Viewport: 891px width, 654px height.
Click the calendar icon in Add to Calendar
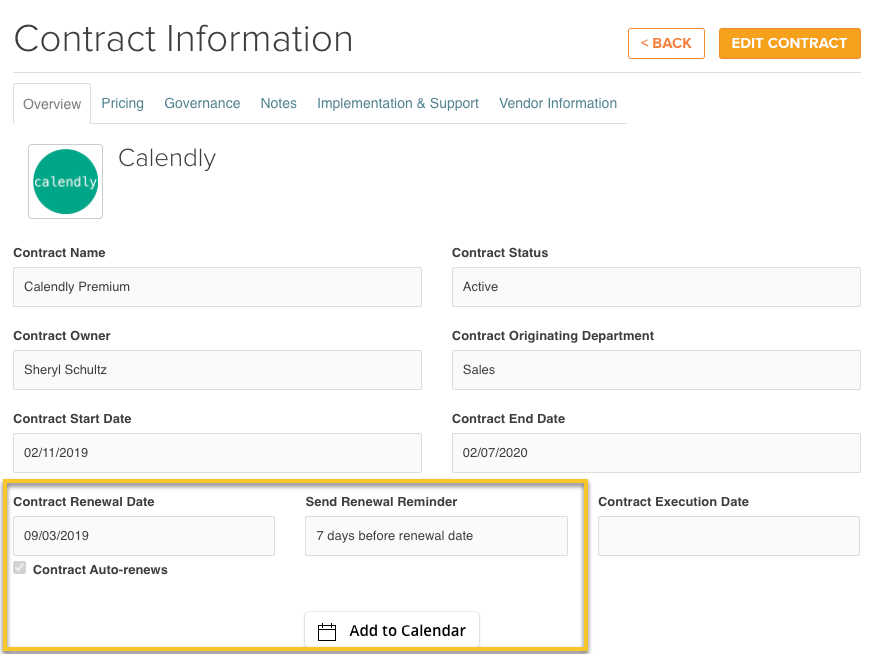(x=327, y=632)
